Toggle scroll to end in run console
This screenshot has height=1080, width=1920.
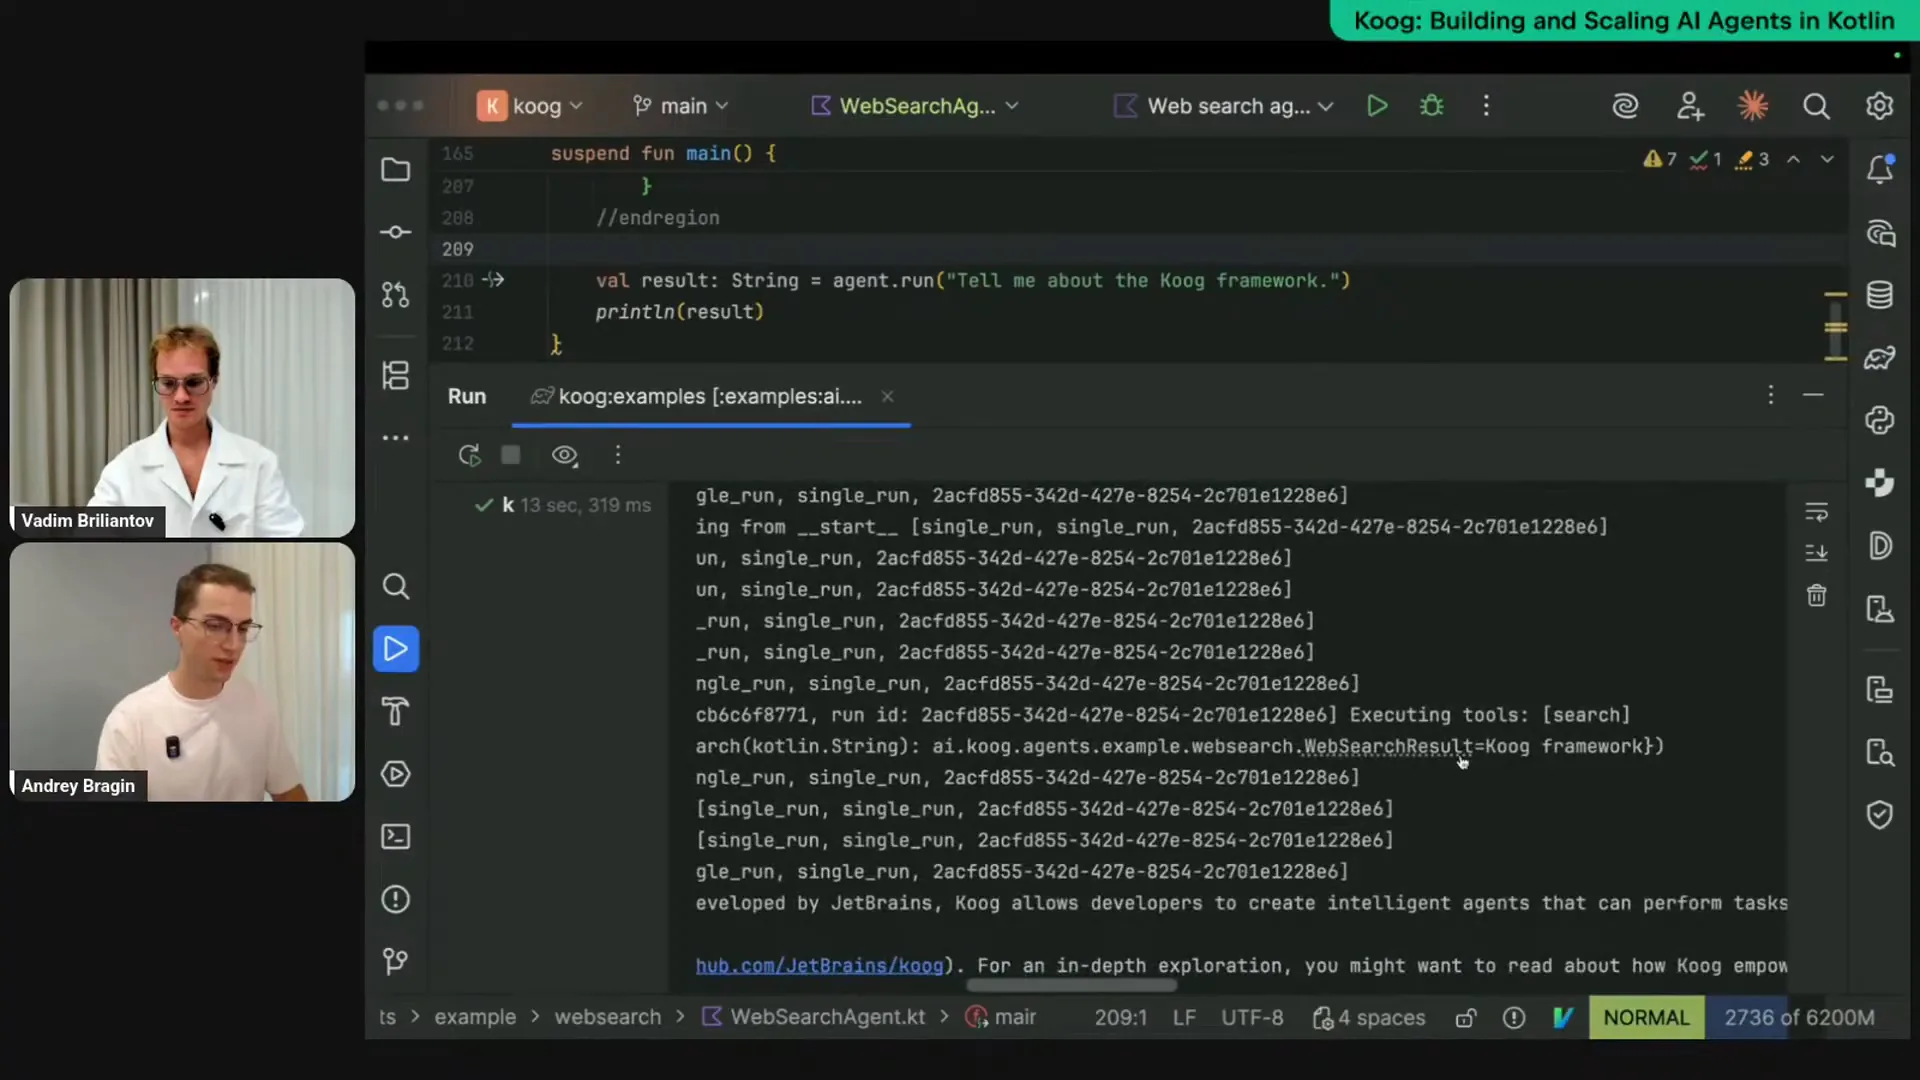click(1817, 553)
